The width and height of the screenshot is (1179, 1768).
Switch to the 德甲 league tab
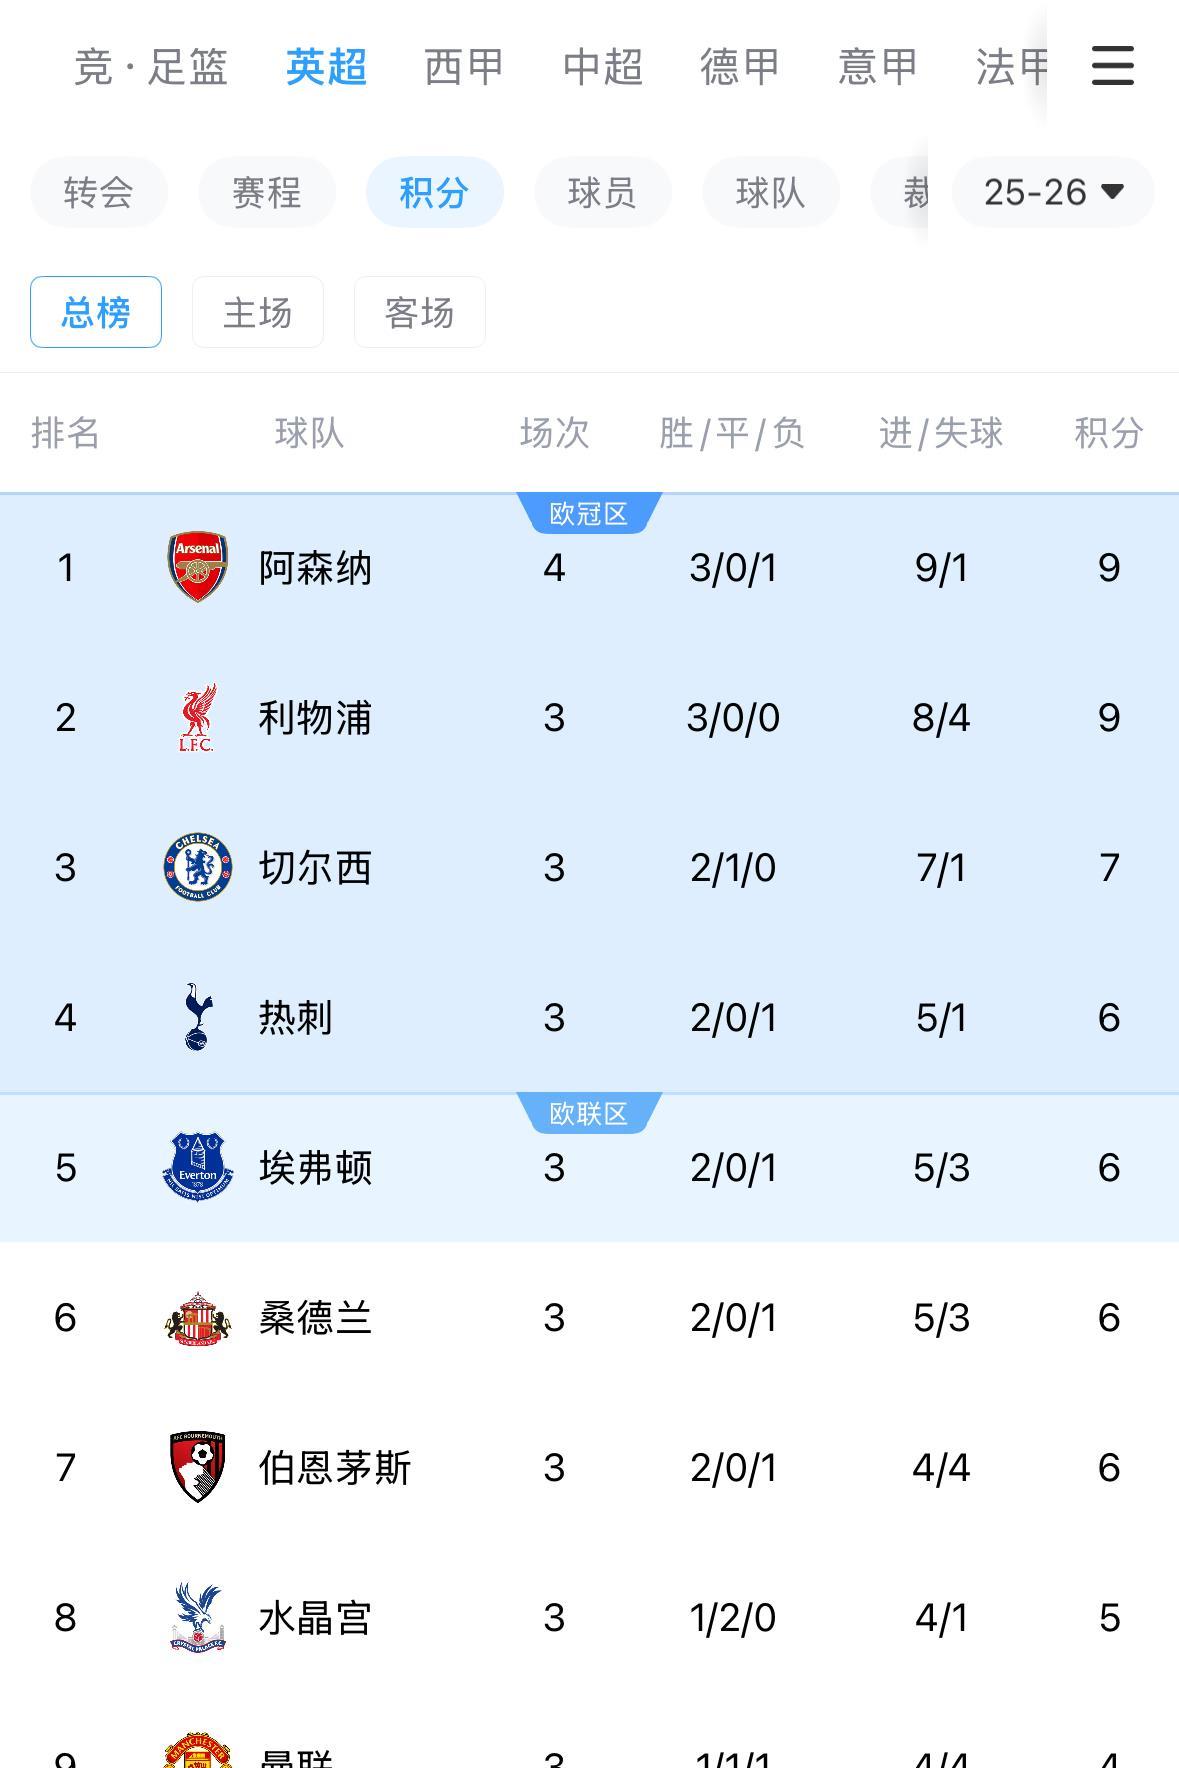[x=740, y=67]
